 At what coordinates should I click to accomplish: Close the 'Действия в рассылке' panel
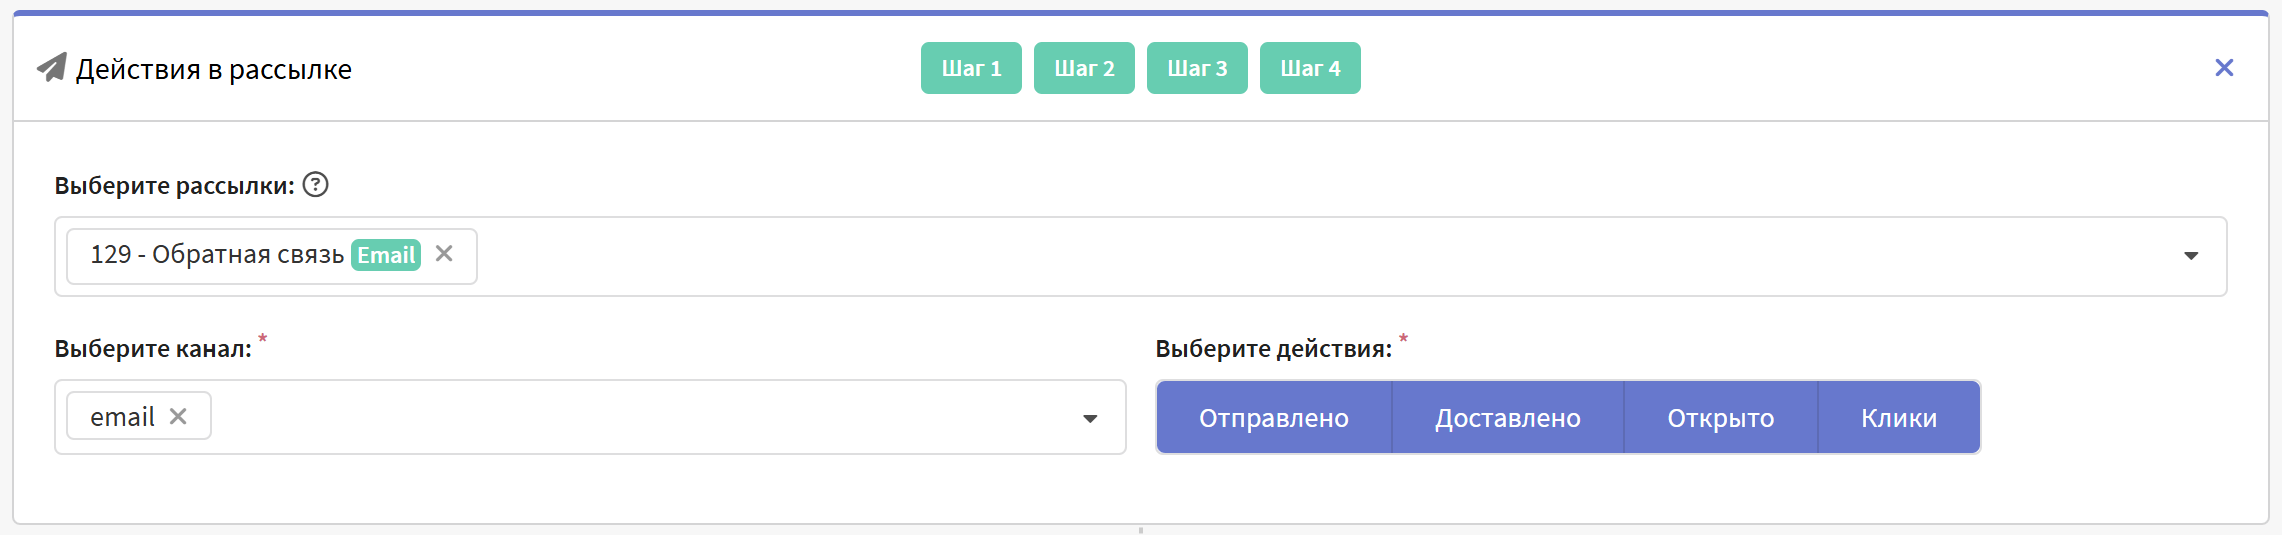tap(2224, 68)
